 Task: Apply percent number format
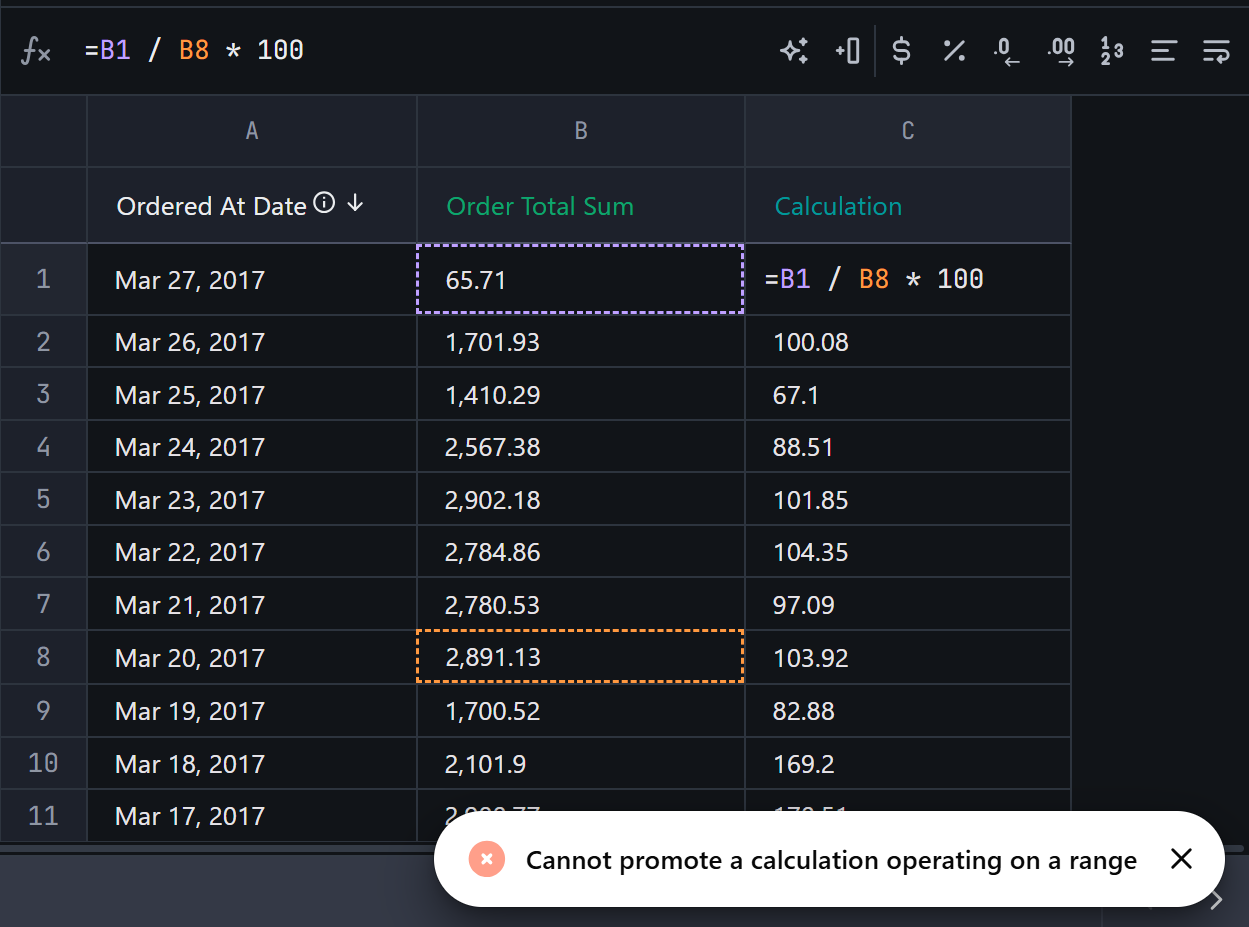point(954,51)
